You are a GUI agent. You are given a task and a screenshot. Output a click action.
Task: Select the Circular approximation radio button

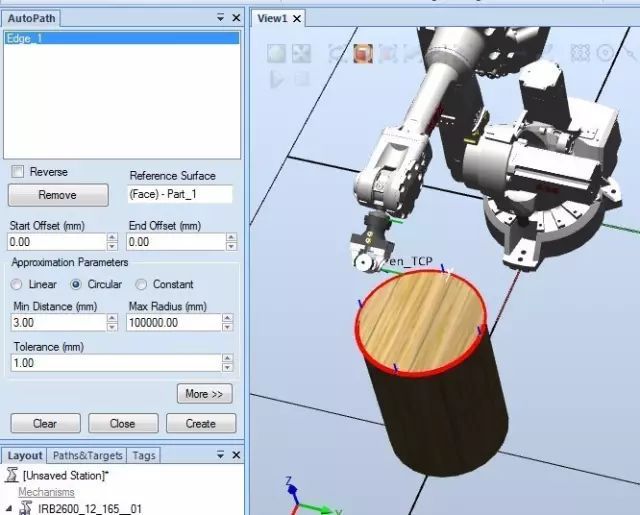pyautogui.click(x=76, y=284)
